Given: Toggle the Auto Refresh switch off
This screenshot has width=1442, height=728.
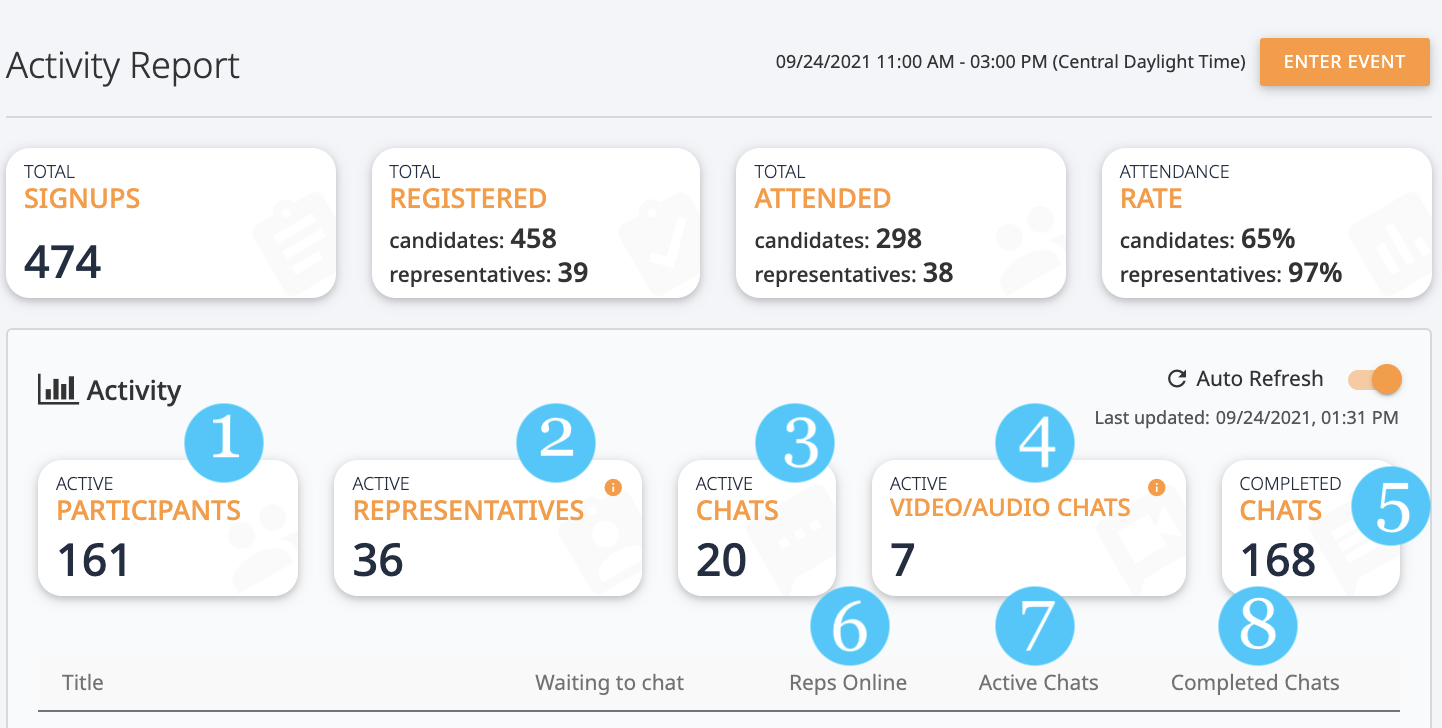Looking at the screenshot, I should pos(1375,380).
